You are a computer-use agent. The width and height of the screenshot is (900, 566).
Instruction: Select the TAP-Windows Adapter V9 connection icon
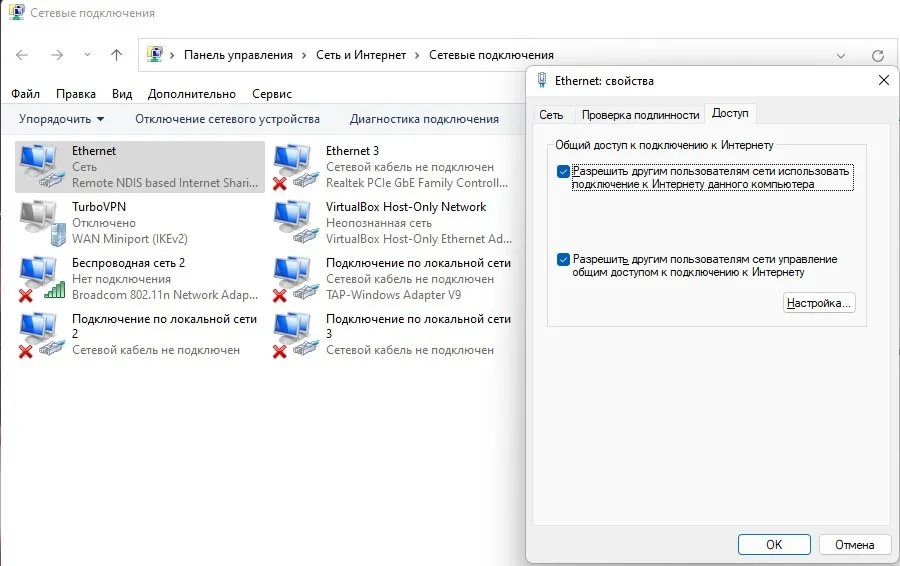pos(296,278)
